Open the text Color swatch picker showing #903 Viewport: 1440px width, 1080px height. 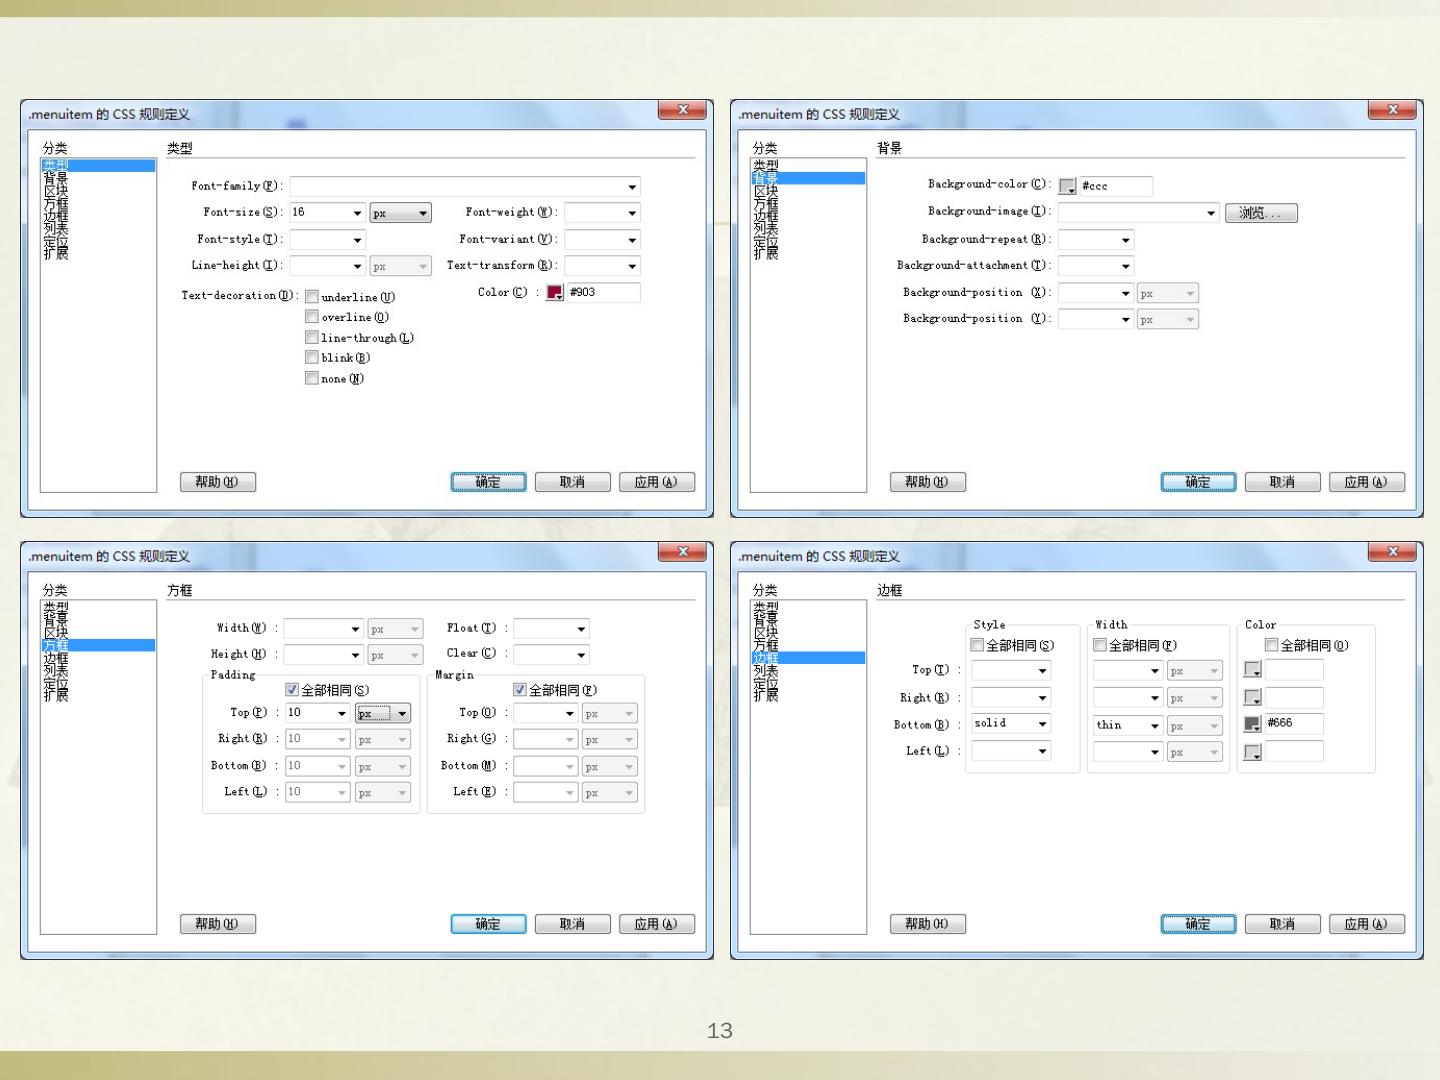tap(554, 293)
